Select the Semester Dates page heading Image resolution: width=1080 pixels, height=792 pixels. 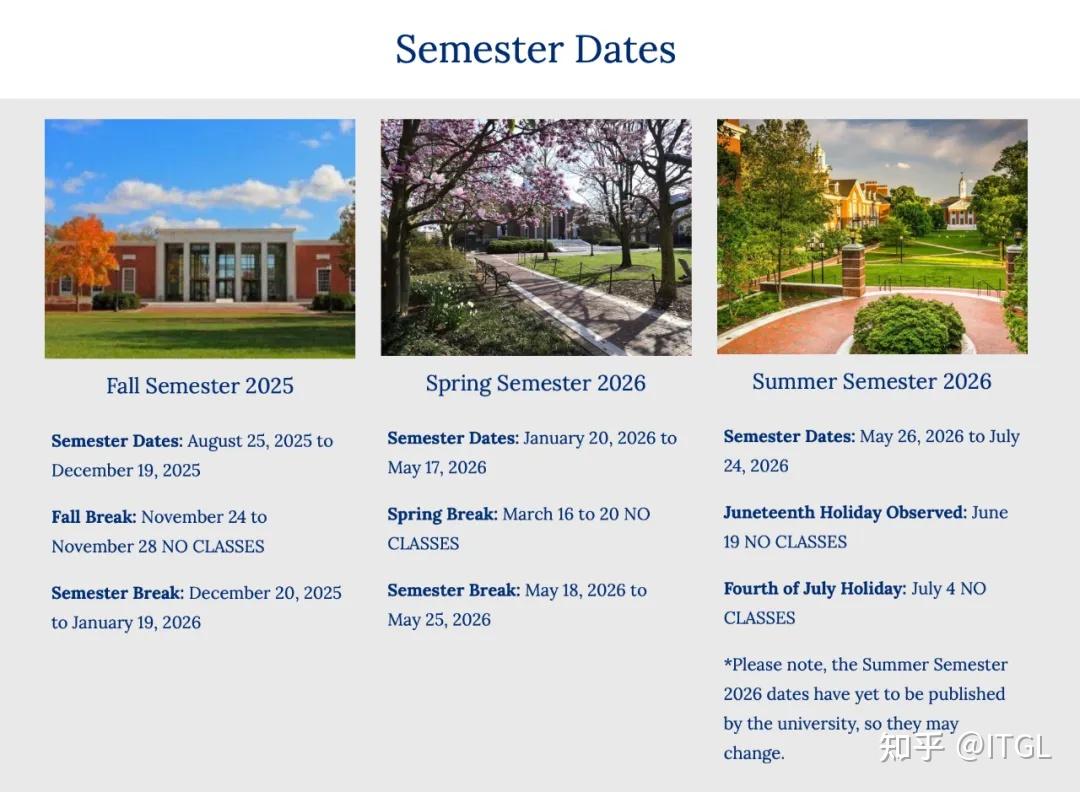pyautogui.click(x=535, y=49)
